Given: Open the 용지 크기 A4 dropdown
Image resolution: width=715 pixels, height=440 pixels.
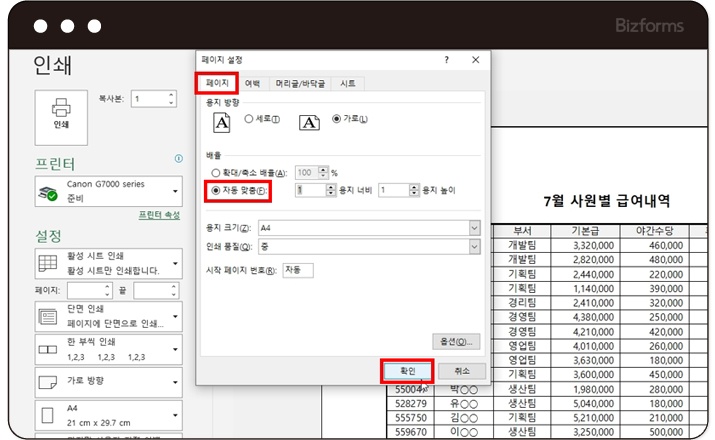Looking at the screenshot, I should tap(474, 228).
